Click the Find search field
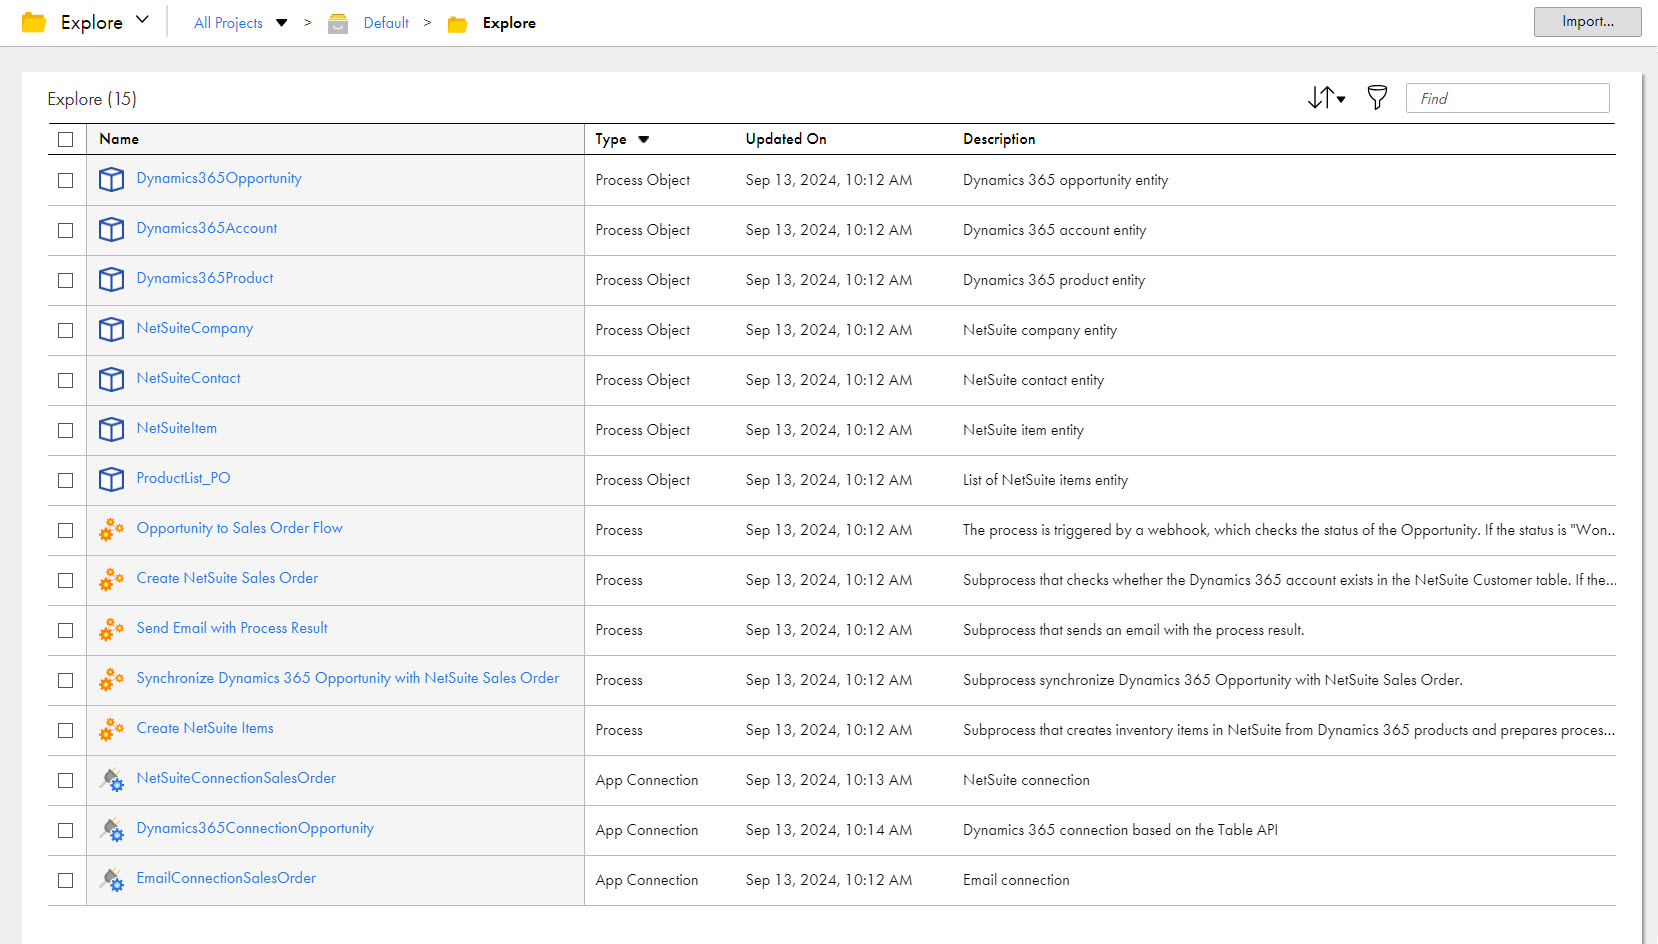This screenshot has width=1658, height=944. (1507, 98)
